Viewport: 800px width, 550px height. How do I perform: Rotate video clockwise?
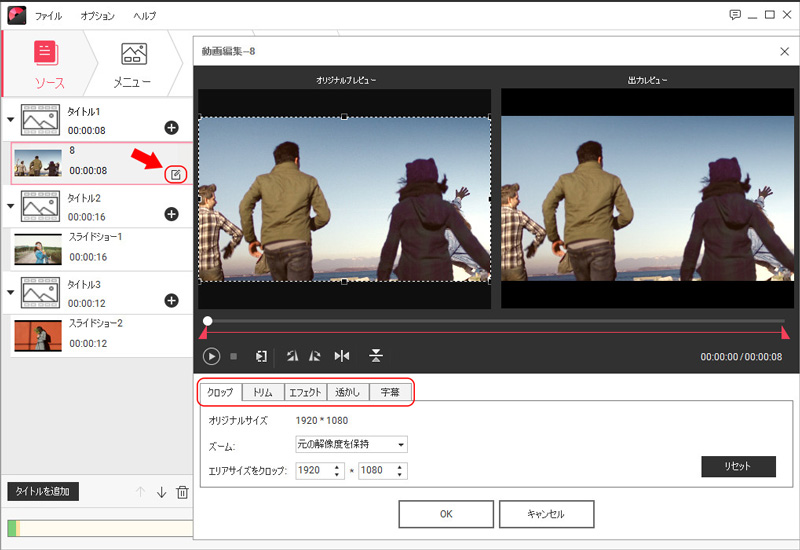coord(315,356)
